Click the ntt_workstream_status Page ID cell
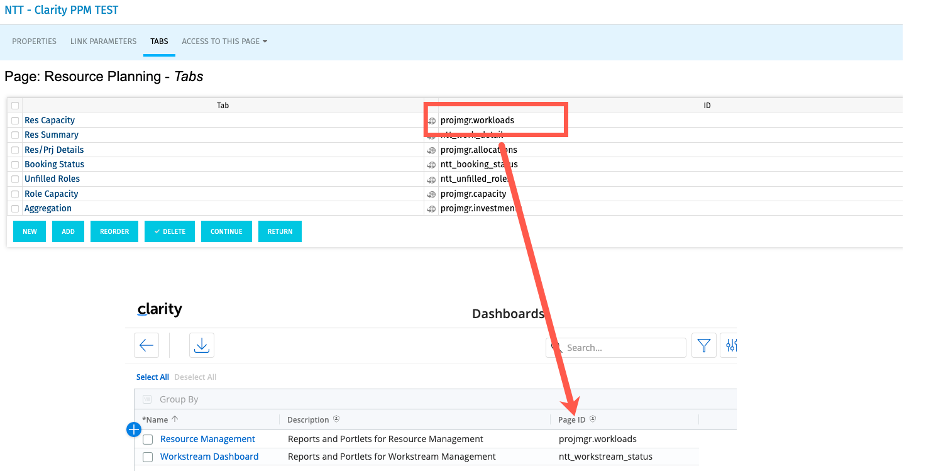Viewport: 936px width, 472px height. (x=605, y=457)
